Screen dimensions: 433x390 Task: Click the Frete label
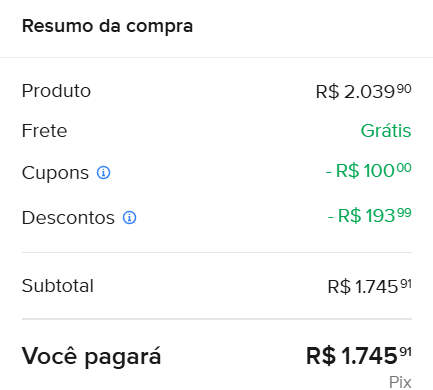pyautogui.click(x=44, y=131)
